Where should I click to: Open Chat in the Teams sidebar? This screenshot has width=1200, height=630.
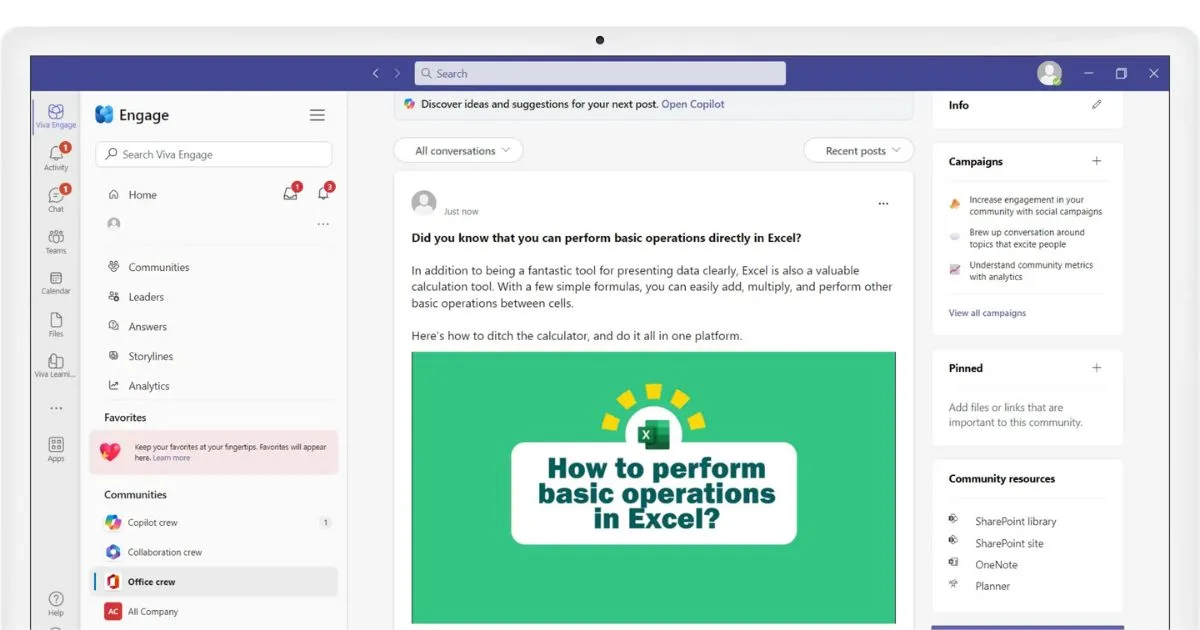click(56, 198)
